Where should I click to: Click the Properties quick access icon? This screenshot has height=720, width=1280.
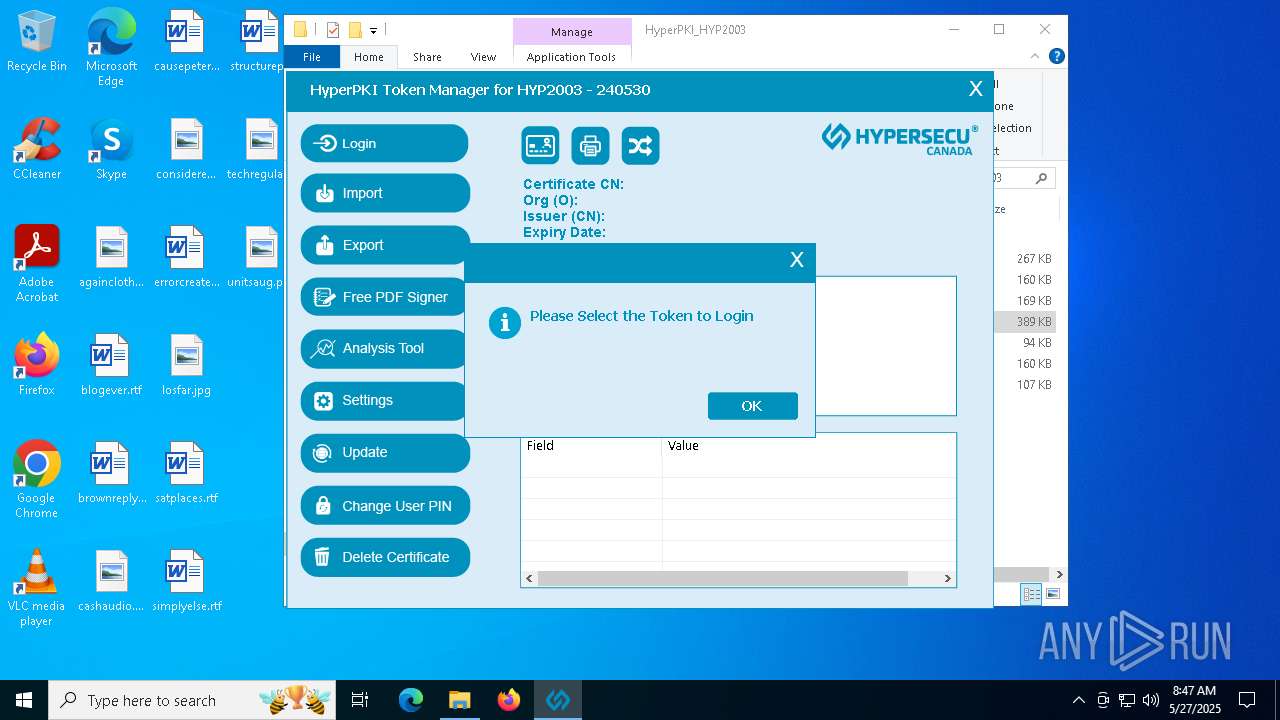[333, 30]
